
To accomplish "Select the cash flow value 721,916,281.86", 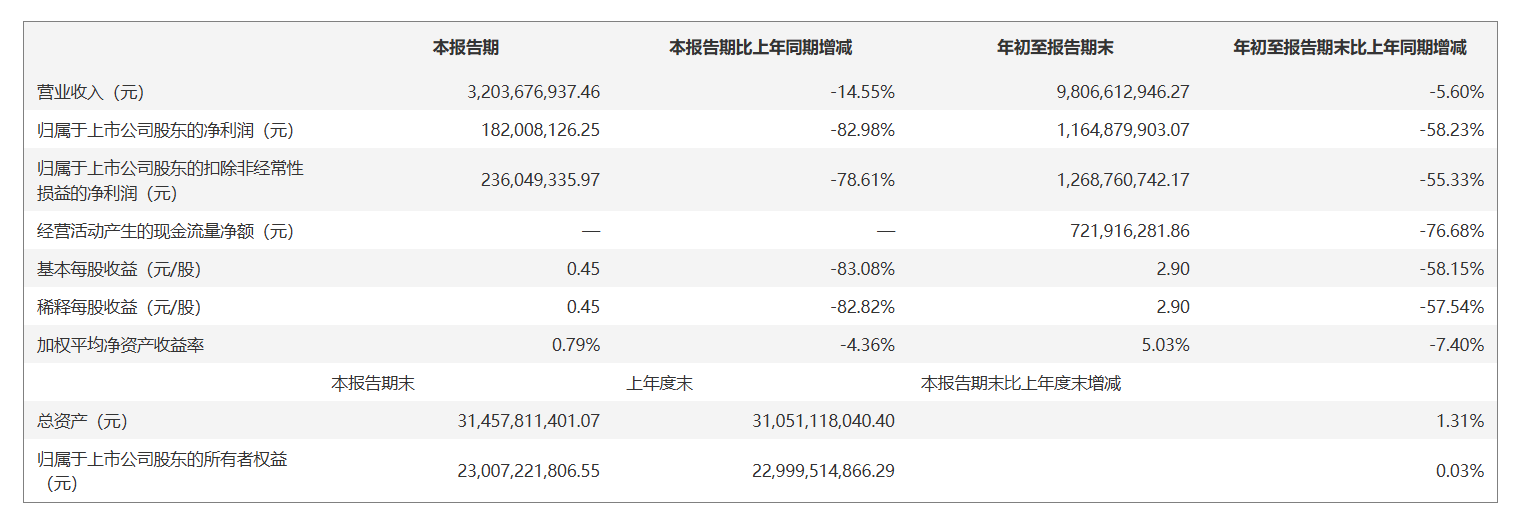I will [1130, 231].
